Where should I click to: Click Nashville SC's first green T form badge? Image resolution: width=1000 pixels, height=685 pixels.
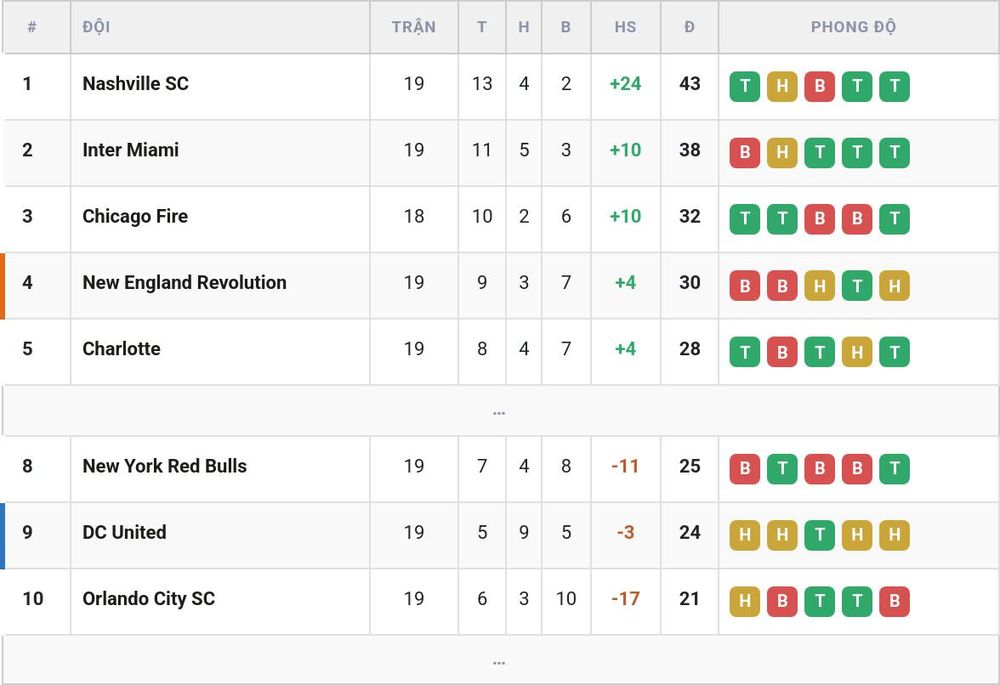pyautogui.click(x=744, y=86)
